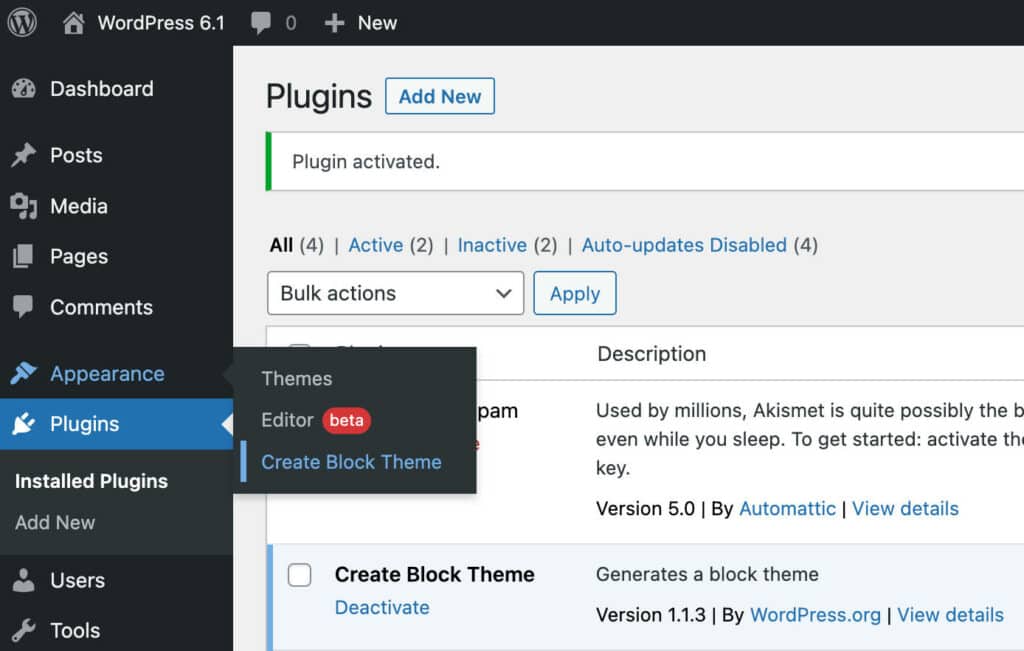Select the Dashboard gauge icon
Screen dimensions: 1024x651
tap(25, 89)
